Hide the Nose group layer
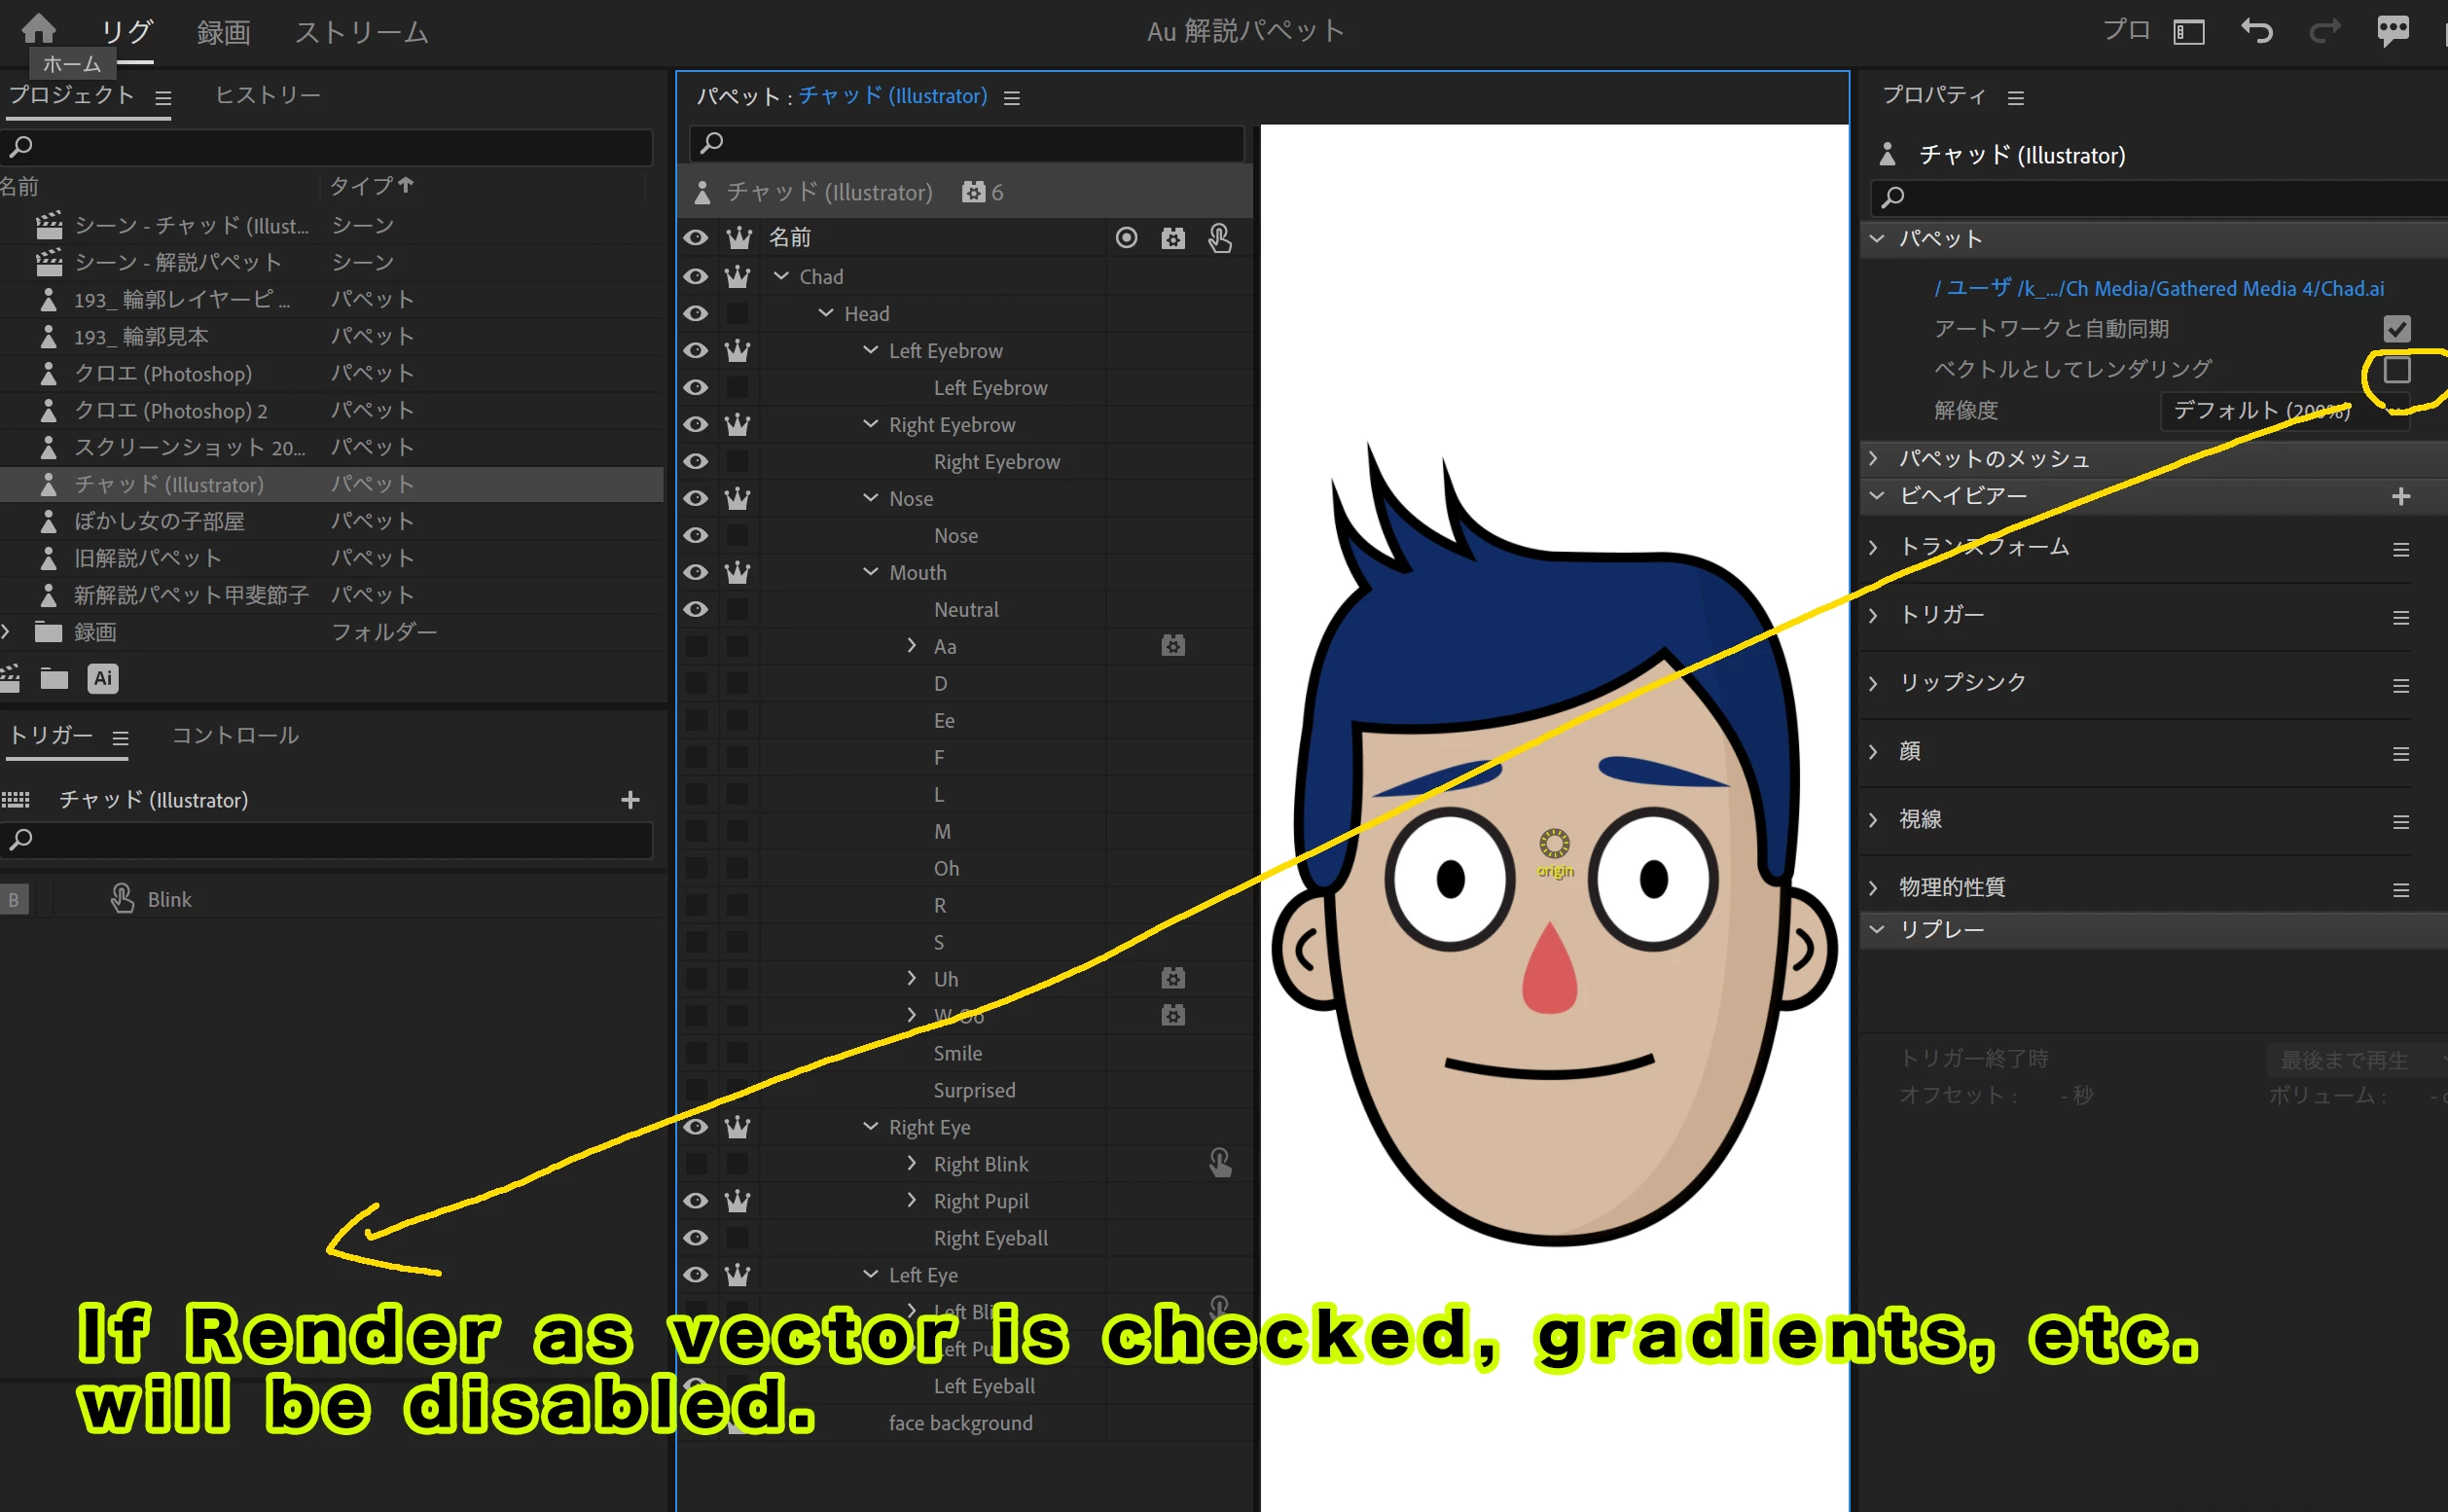This screenshot has width=2448, height=1512. point(696,498)
